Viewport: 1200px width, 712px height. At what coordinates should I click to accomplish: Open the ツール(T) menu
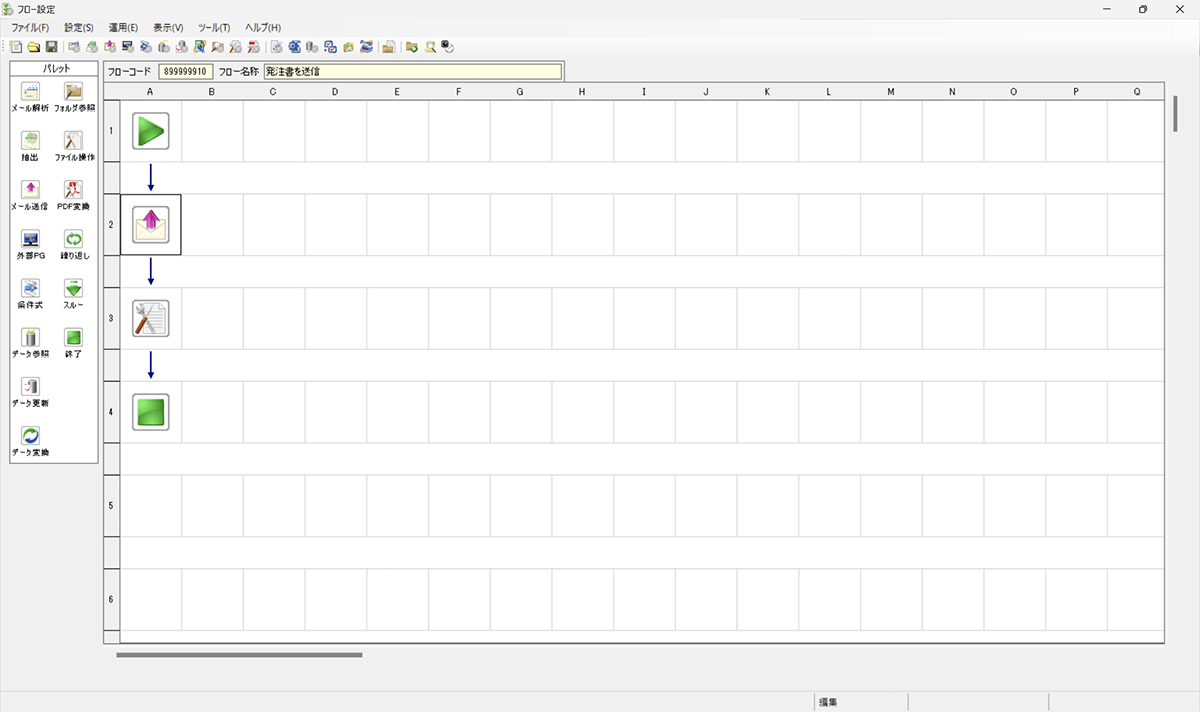(x=214, y=27)
